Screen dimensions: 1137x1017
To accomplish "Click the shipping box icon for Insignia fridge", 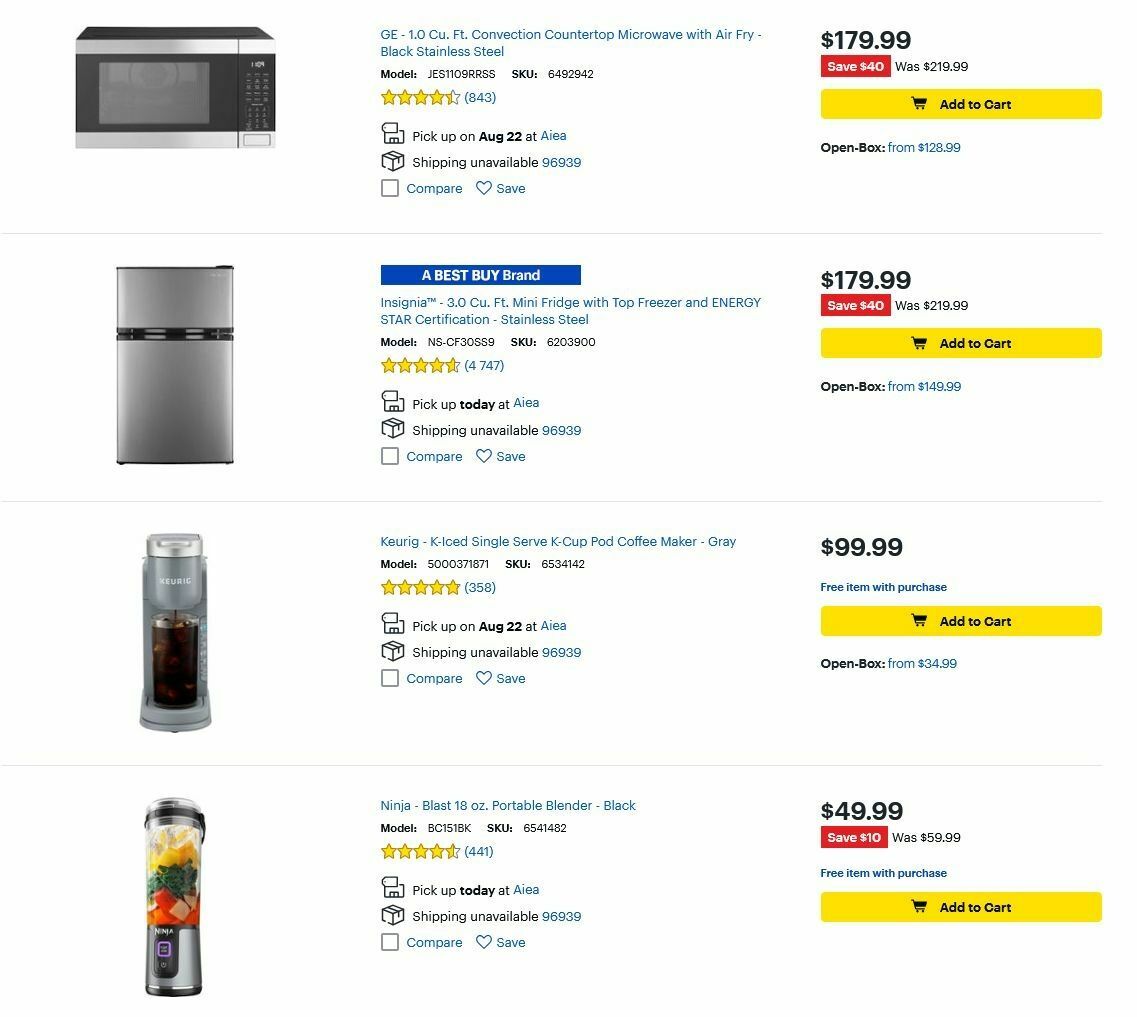I will tap(391, 428).
